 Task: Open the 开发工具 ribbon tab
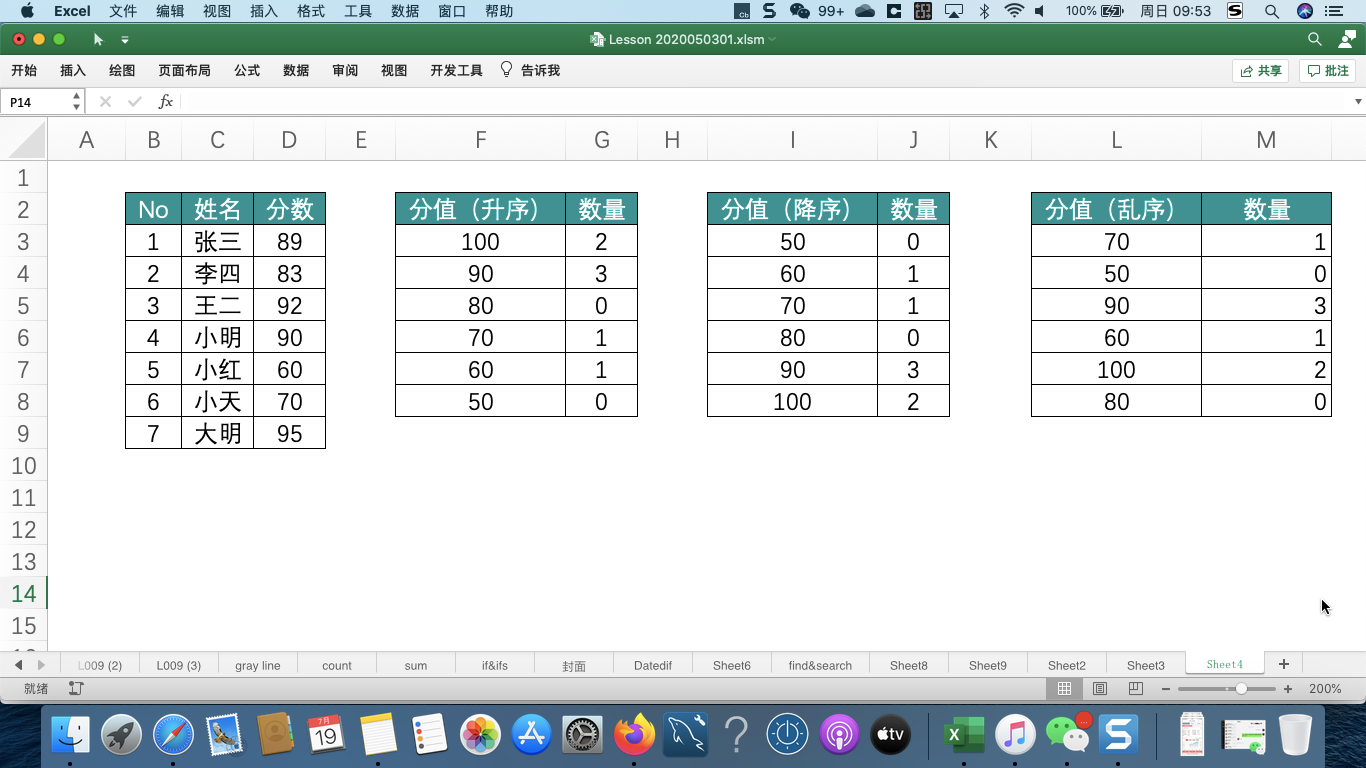[x=456, y=70]
